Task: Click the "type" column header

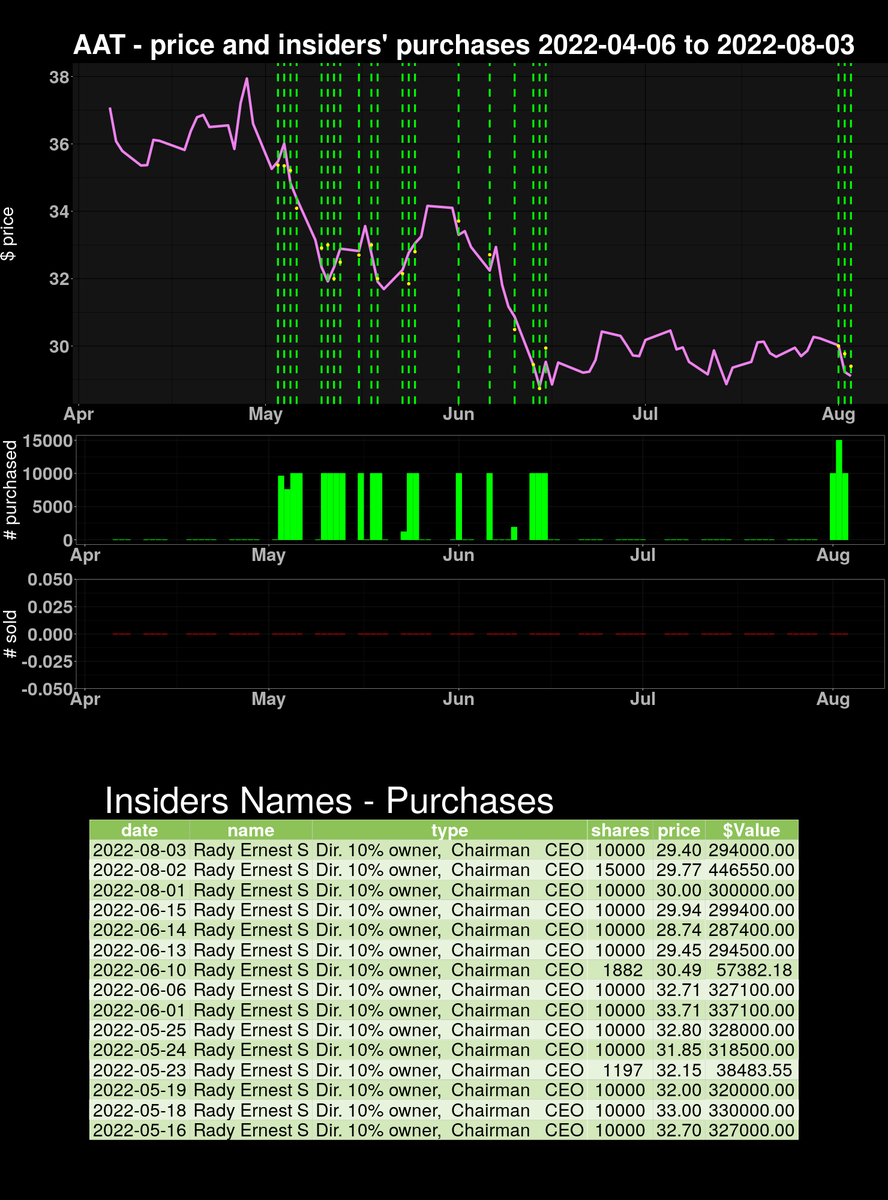Action: pos(449,830)
